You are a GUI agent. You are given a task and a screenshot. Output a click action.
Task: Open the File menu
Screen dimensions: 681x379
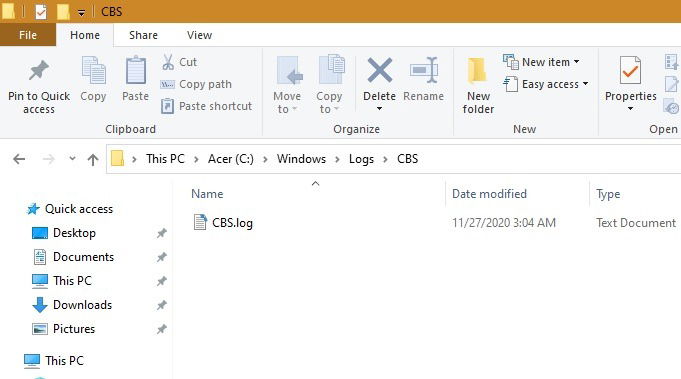(x=28, y=35)
